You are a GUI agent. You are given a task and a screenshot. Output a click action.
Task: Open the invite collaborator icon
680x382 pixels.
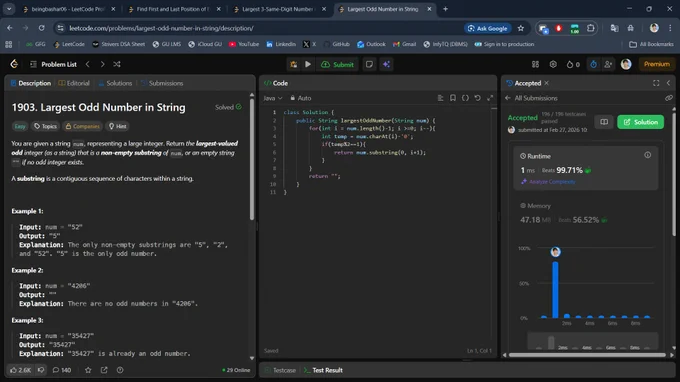click(x=608, y=64)
